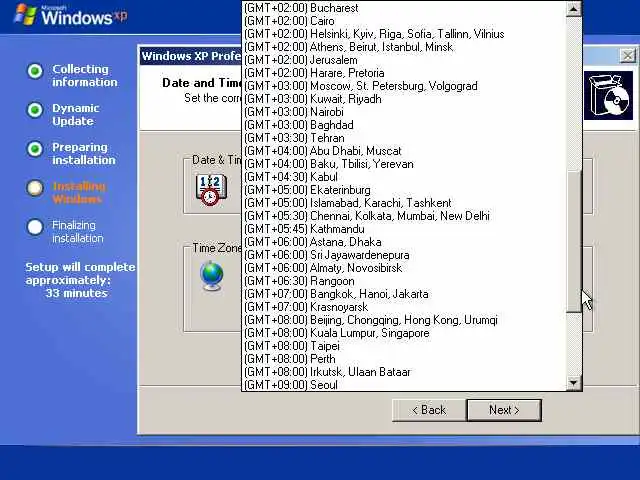Select (GMT+07:00) Krasnoyarsk
The image size is (640, 480).
[404, 307]
